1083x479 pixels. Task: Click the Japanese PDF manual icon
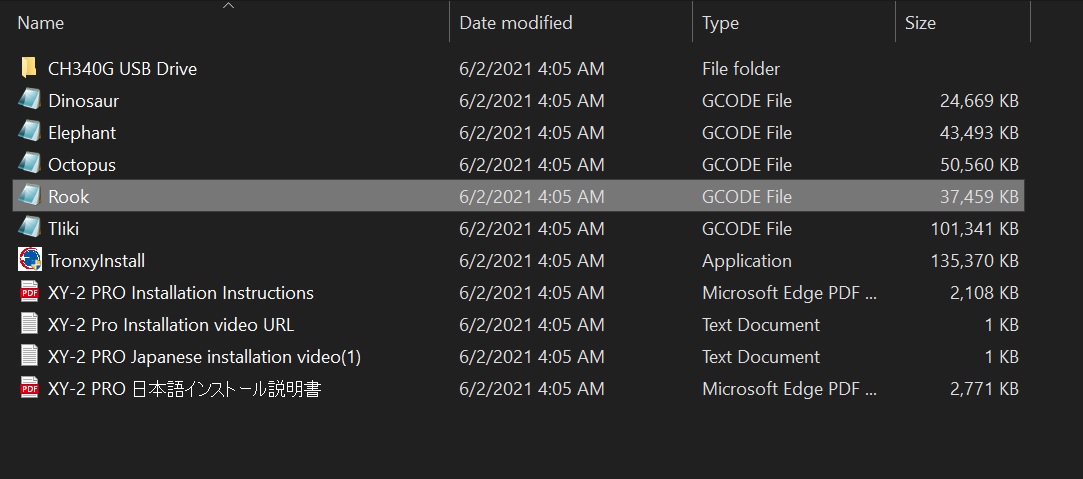[x=29, y=388]
